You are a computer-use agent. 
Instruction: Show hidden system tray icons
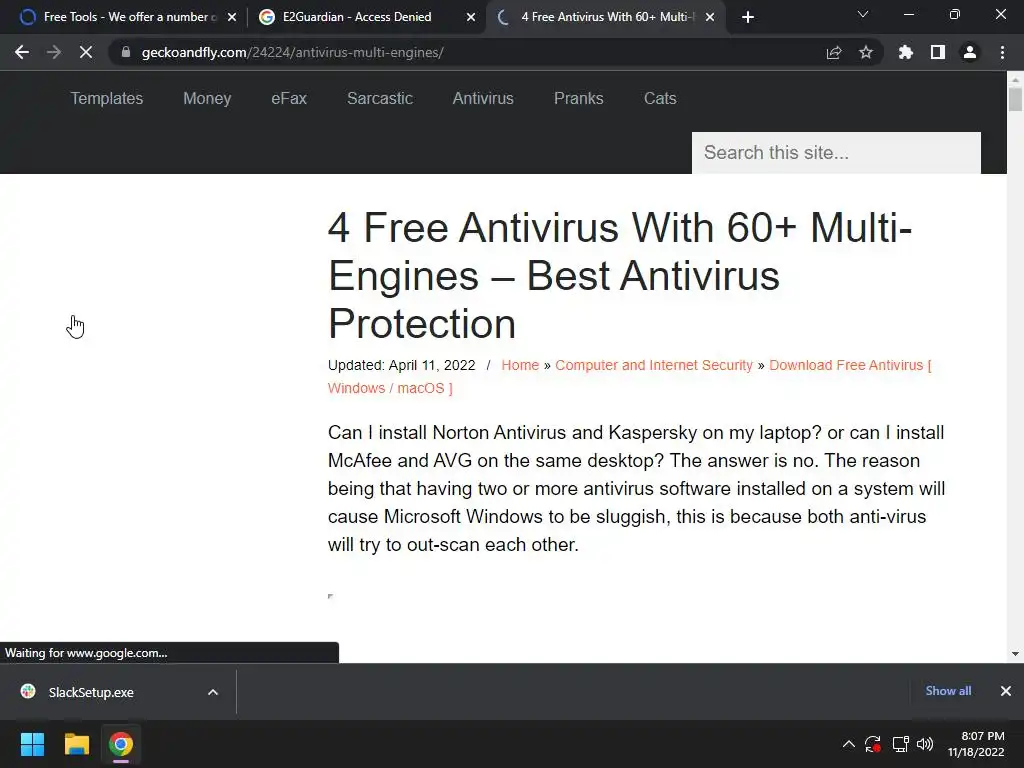[848, 744]
